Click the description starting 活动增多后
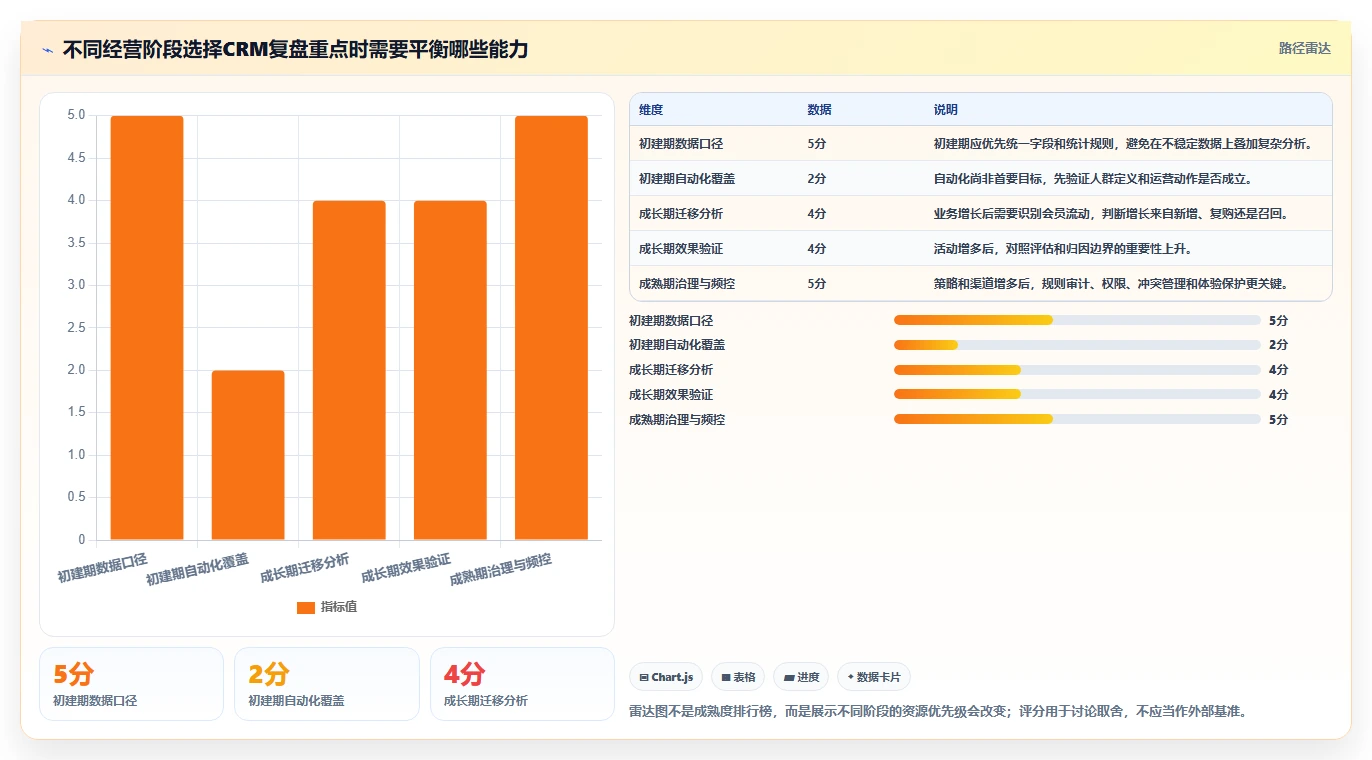The height and width of the screenshot is (760, 1372). coord(1063,249)
